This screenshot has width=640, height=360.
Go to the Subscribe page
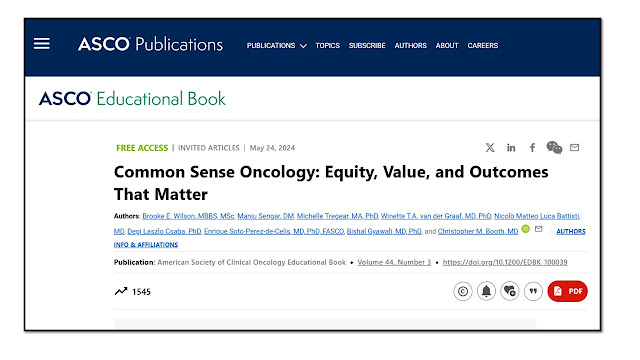point(367,46)
